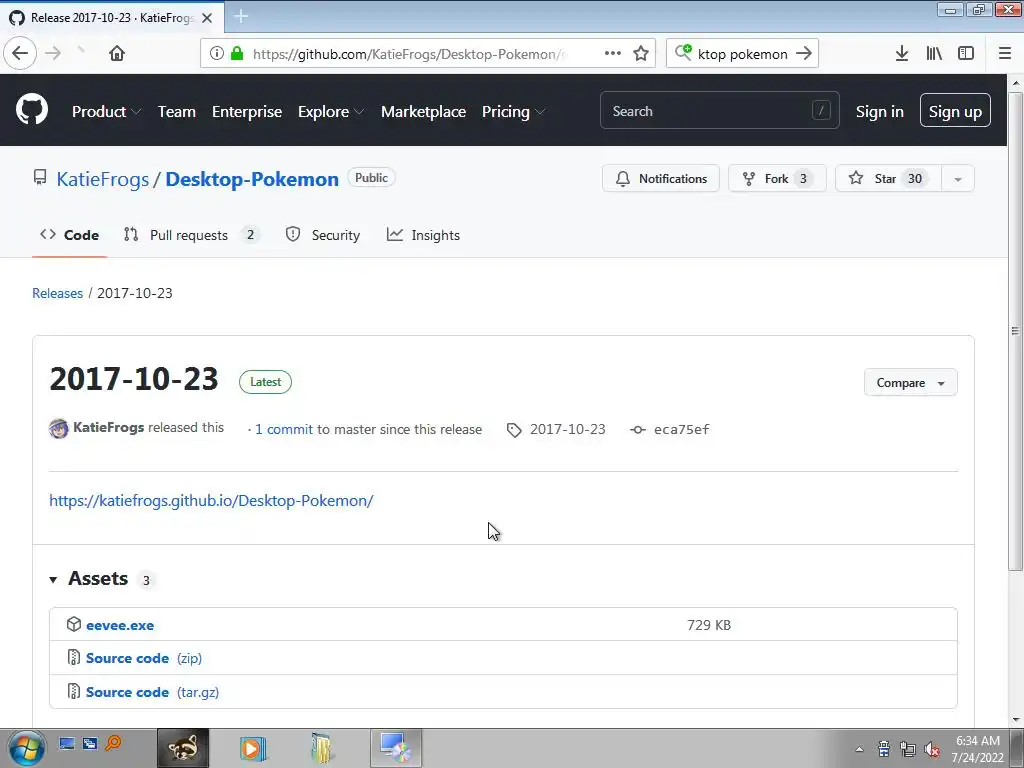Go to the Releases breadcrumb link

(x=57, y=293)
